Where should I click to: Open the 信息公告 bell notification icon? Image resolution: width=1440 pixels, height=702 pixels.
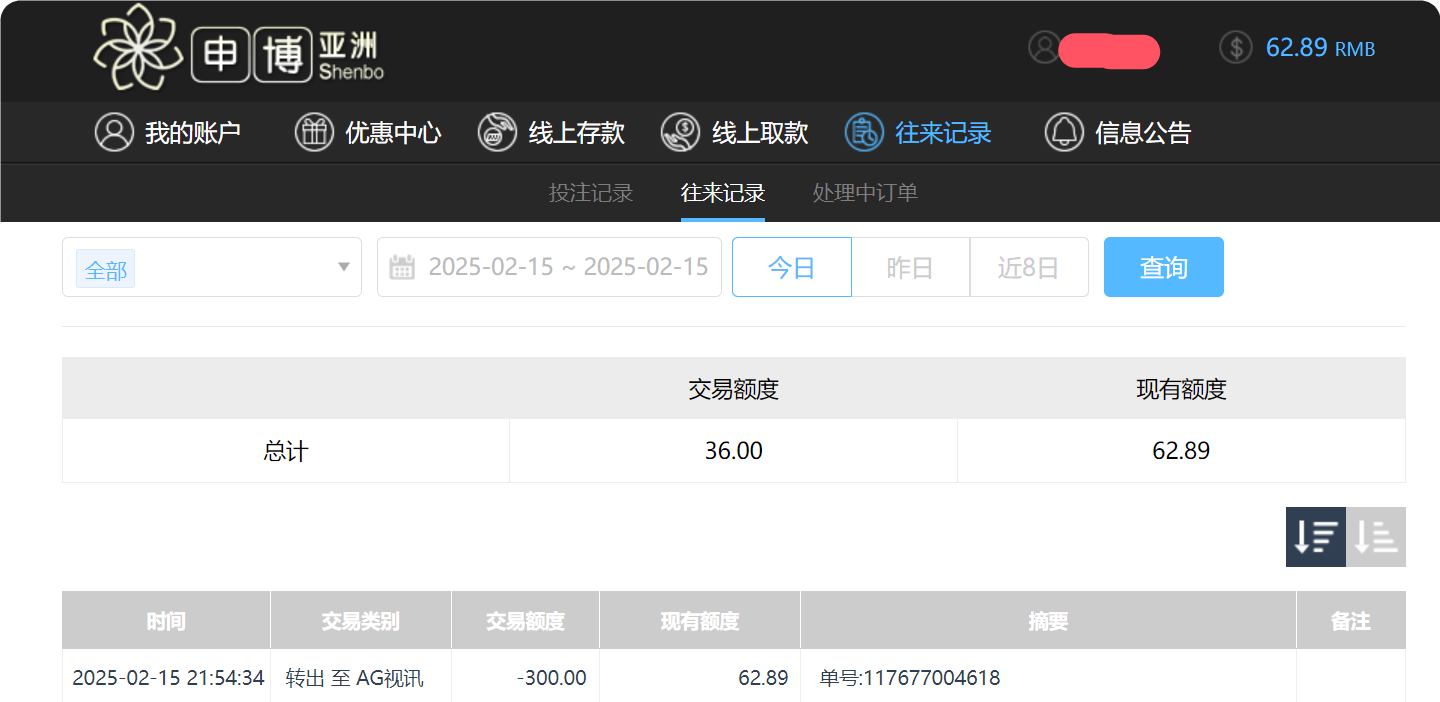(x=1064, y=132)
